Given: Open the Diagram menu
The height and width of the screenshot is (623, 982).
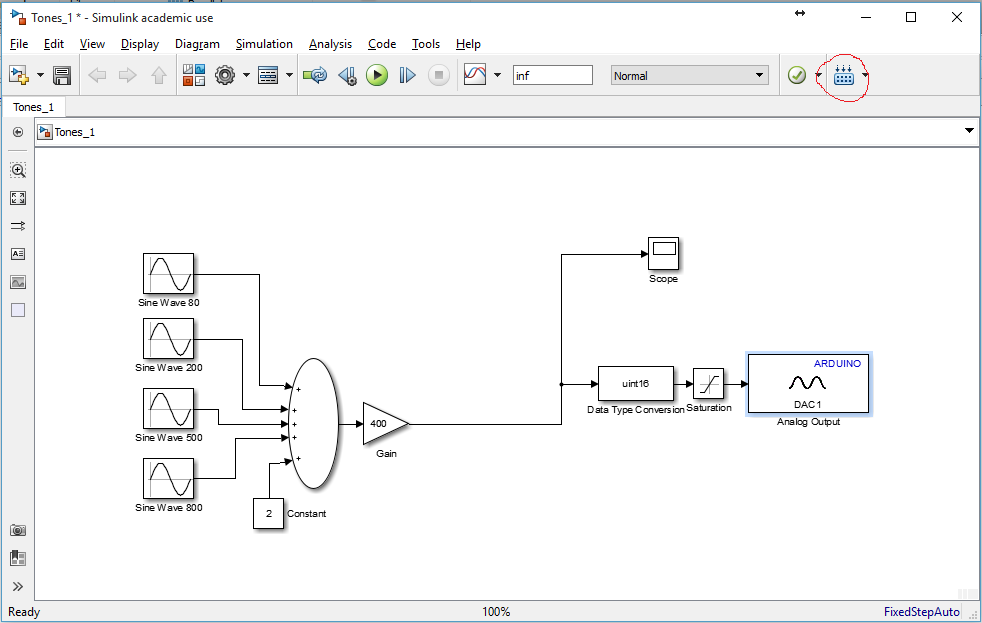Looking at the screenshot, I should [197, 44].
